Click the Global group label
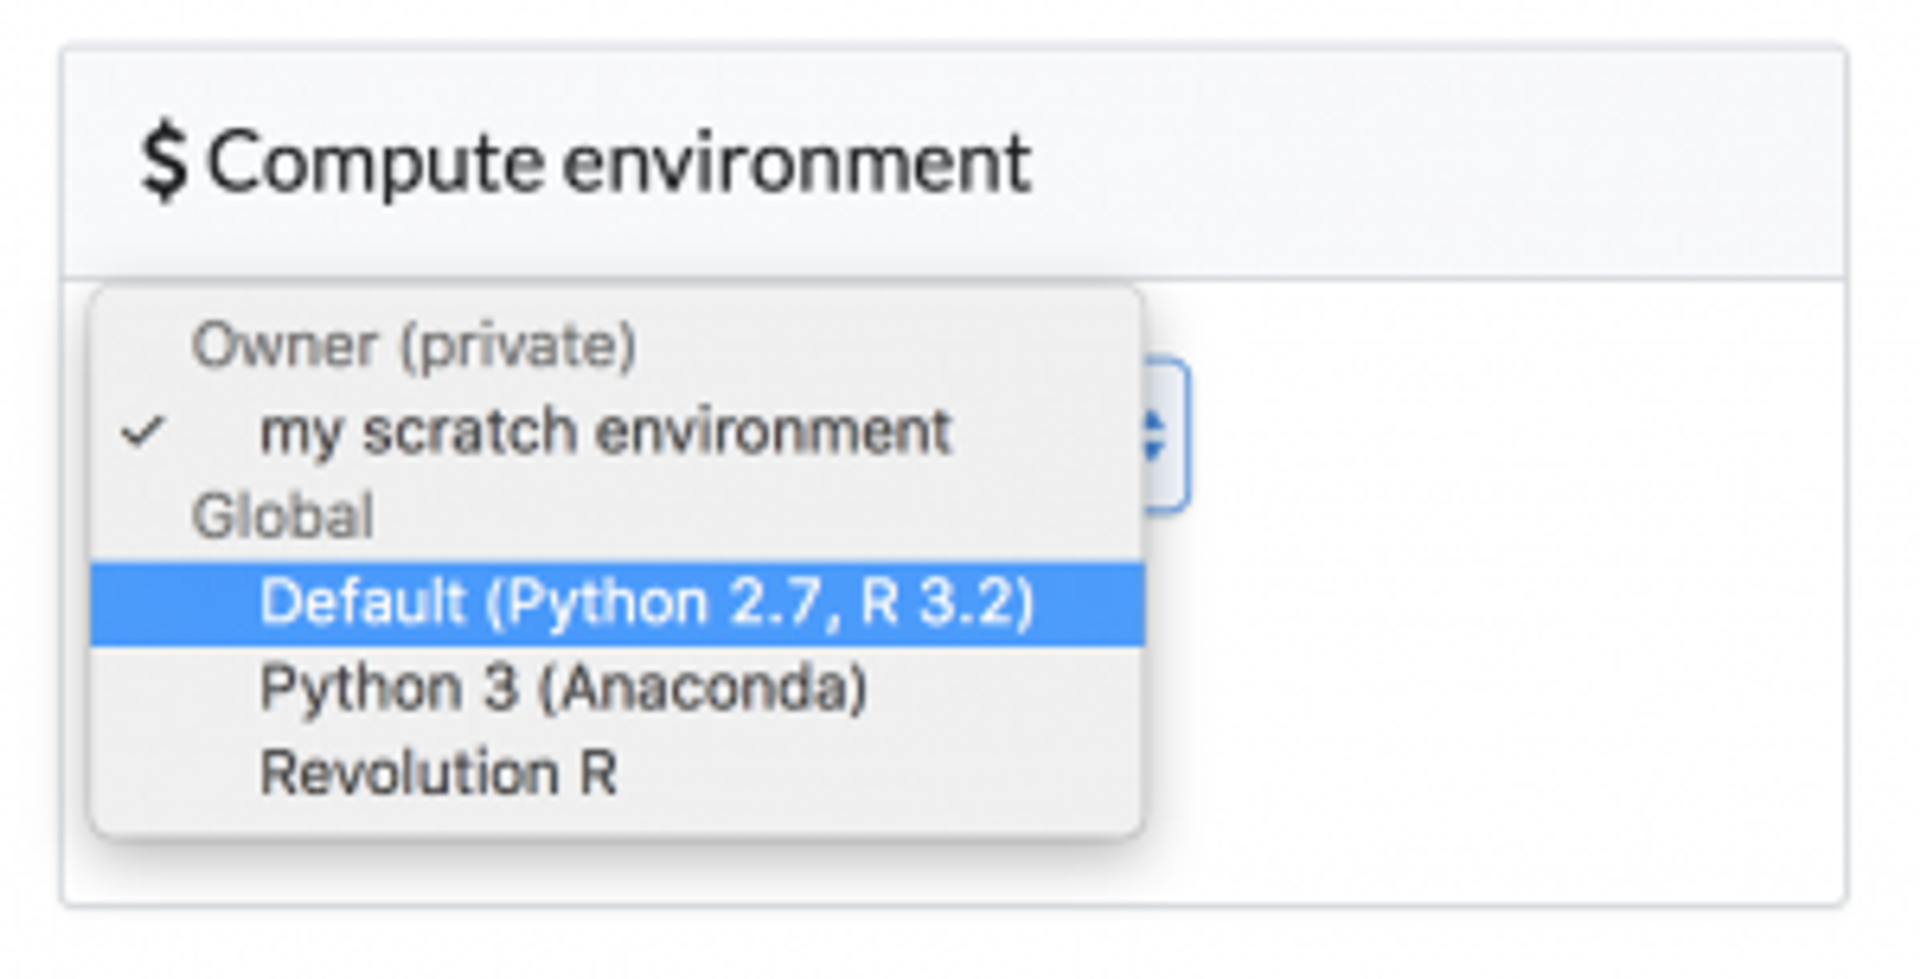1920x979 pixels. pos(283,517)
